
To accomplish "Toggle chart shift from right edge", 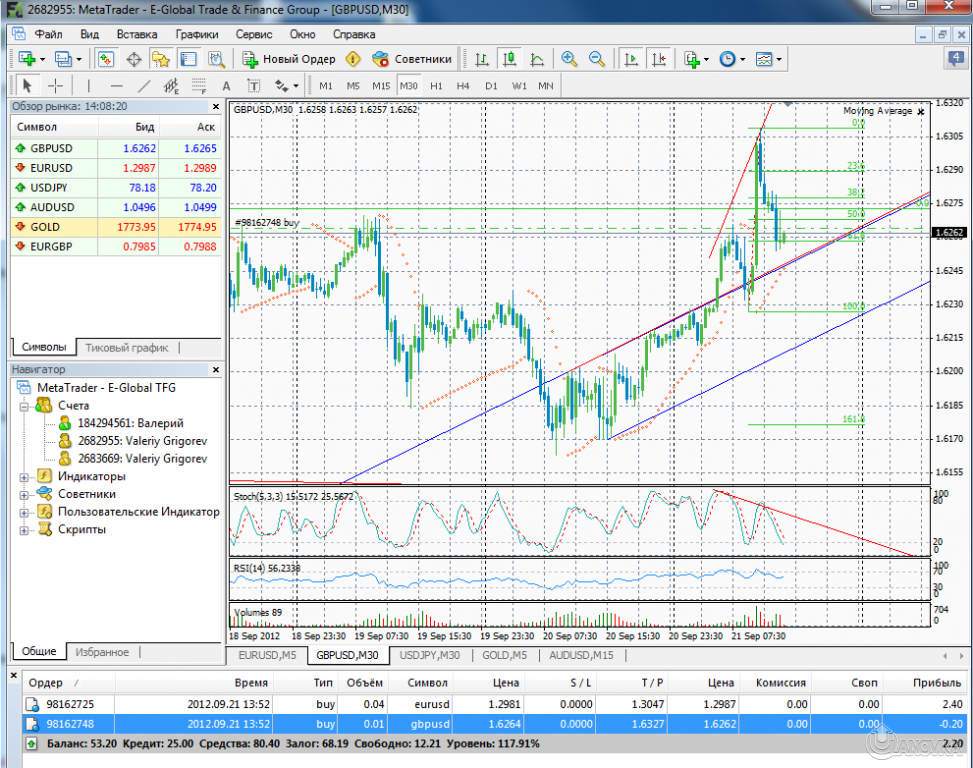I will tap(659, 60).
